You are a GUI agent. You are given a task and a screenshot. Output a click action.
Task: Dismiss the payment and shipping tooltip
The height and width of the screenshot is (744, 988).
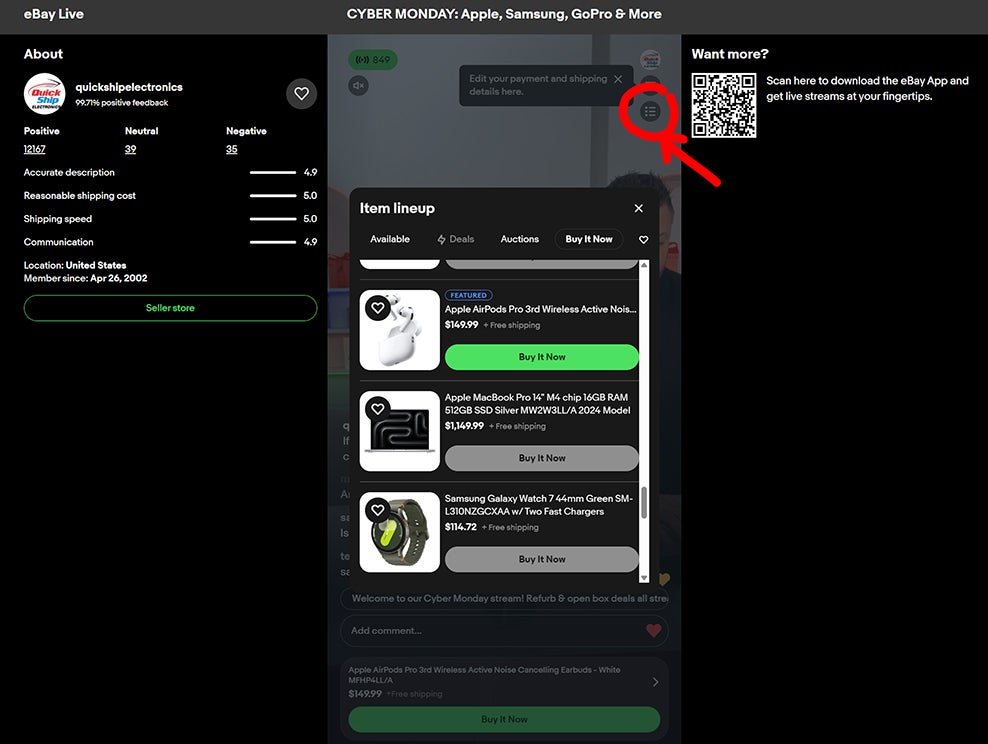(618, 79)
